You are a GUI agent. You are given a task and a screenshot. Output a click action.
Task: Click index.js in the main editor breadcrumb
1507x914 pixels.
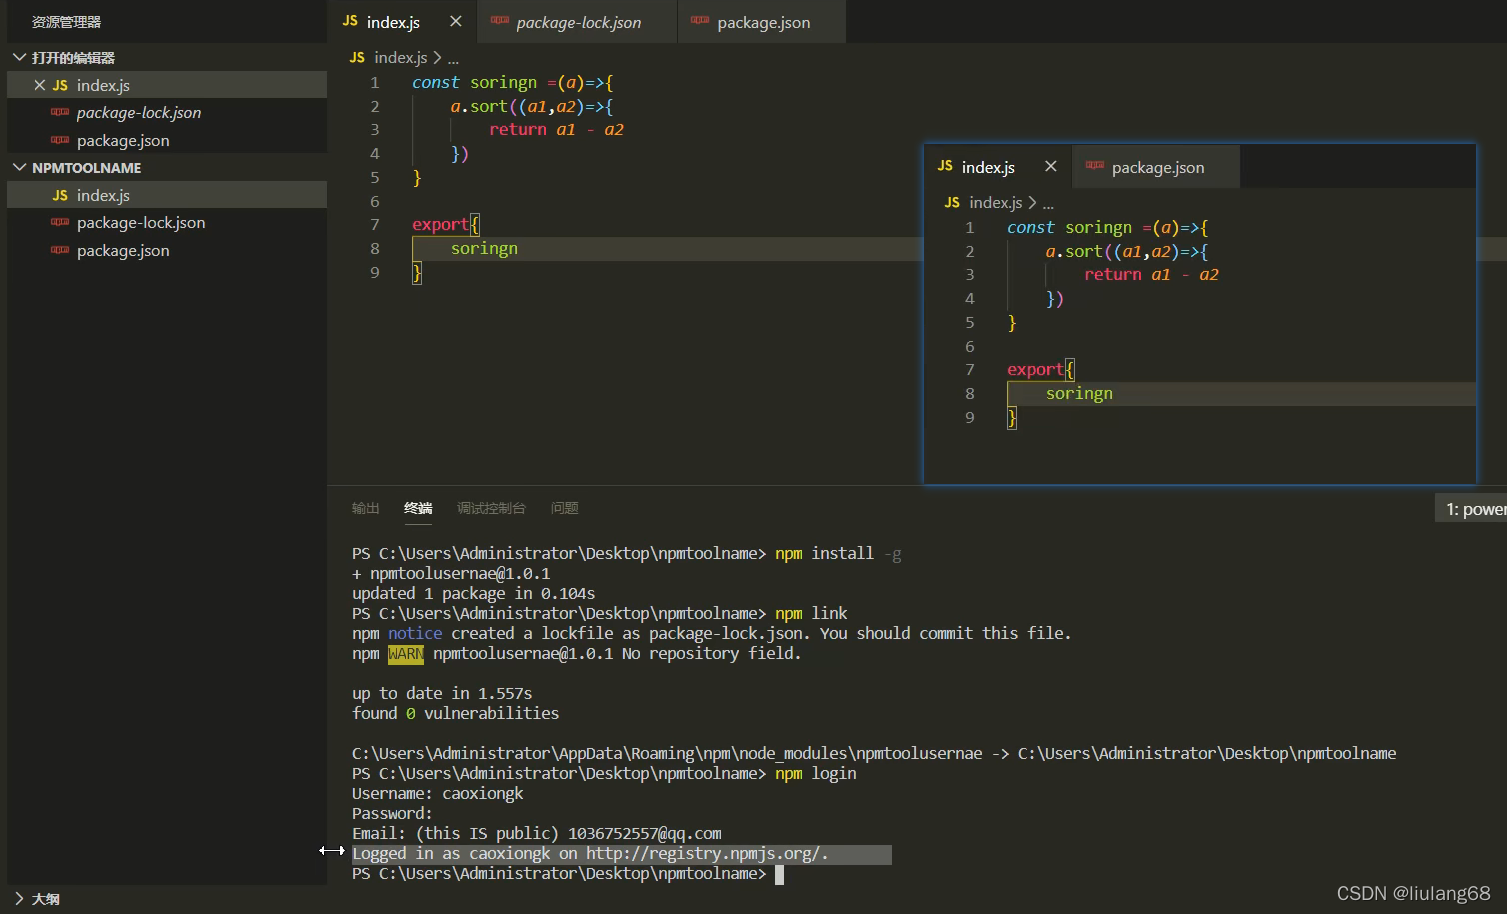pyautogui.click(x=400, y=58)
